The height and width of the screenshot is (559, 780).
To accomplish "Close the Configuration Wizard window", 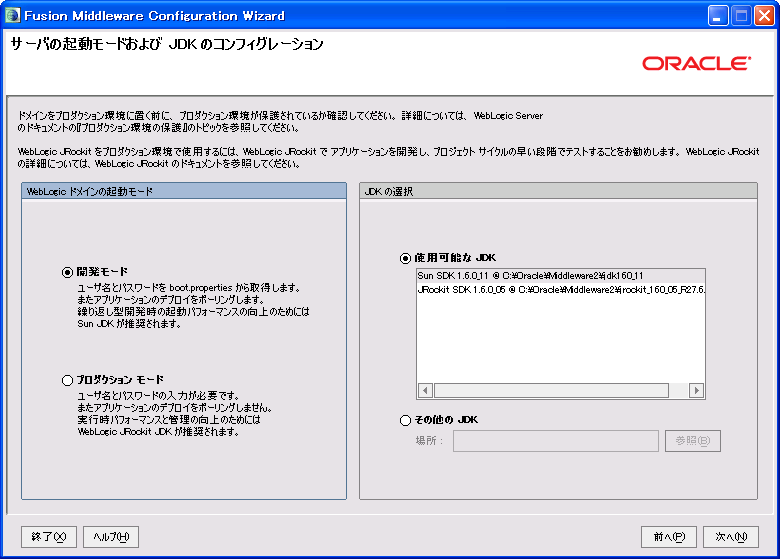I will [x=765, y=15].
